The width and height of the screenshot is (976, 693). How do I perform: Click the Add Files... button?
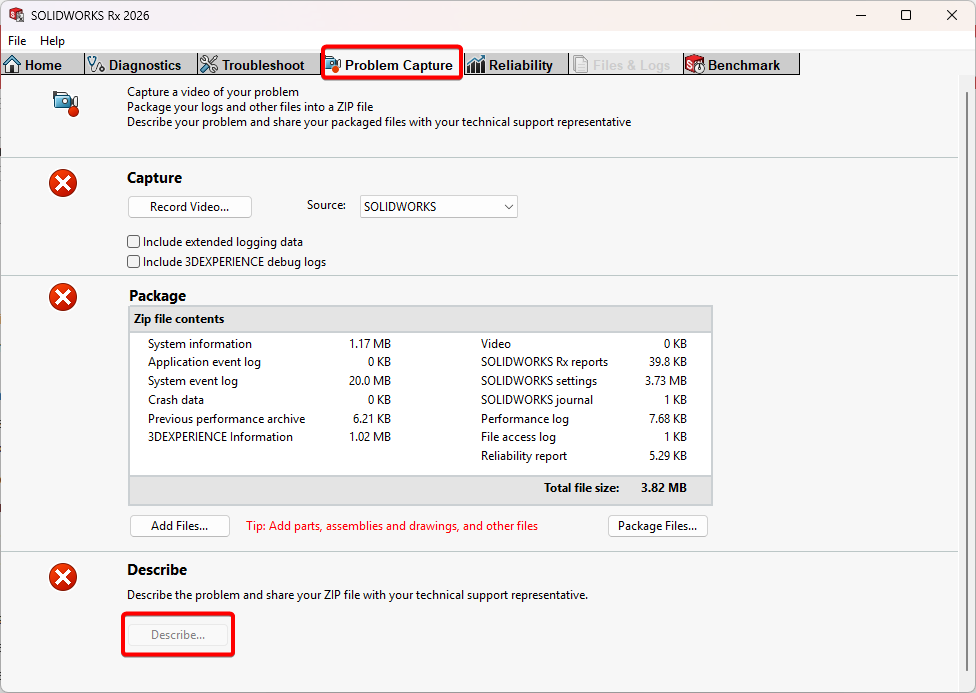tap(180, 526)
